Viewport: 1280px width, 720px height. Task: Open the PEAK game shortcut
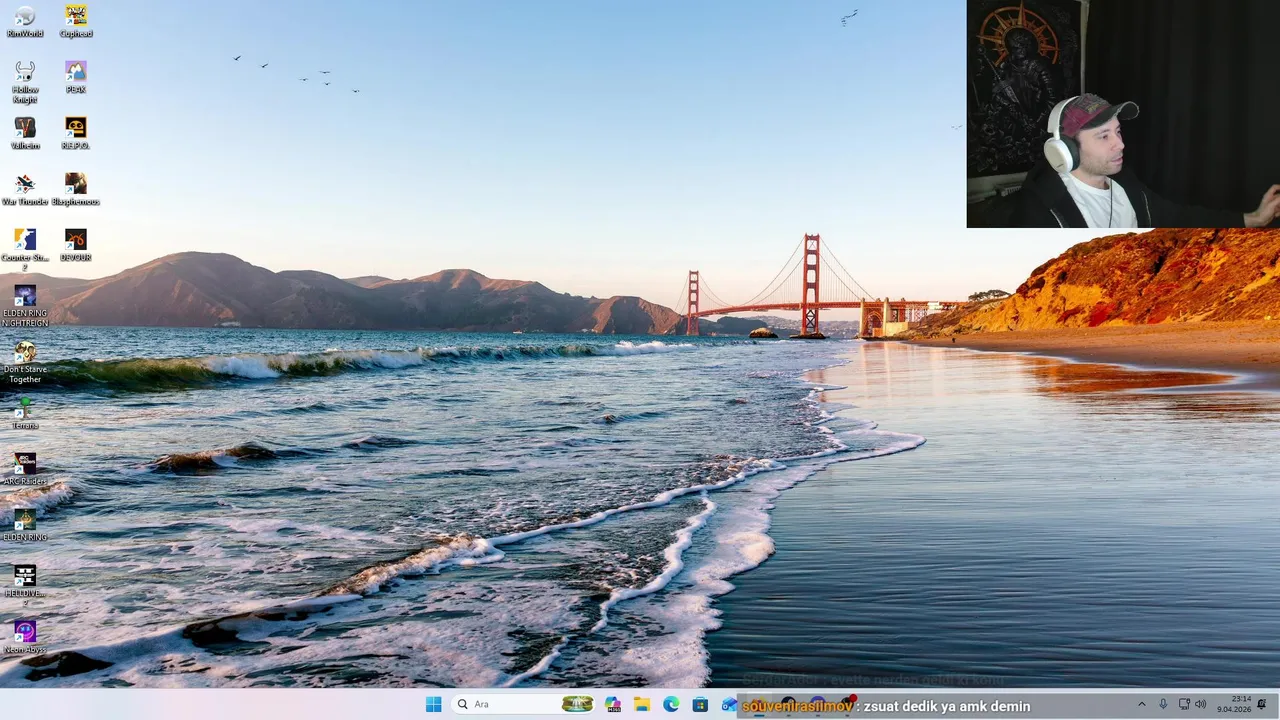tap(76, 77)
